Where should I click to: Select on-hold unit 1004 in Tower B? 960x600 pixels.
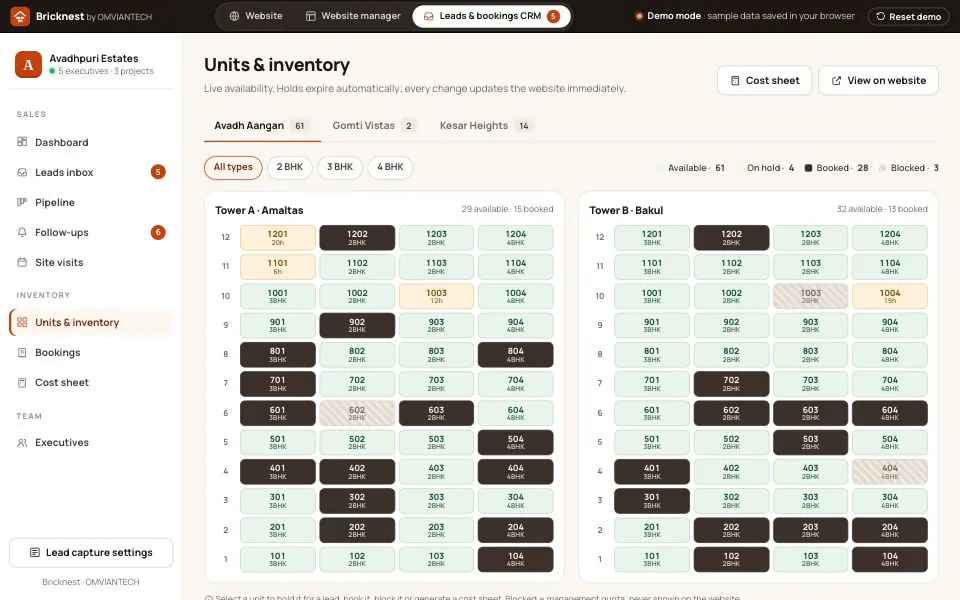pyautogui.click(x=890, y=296)
